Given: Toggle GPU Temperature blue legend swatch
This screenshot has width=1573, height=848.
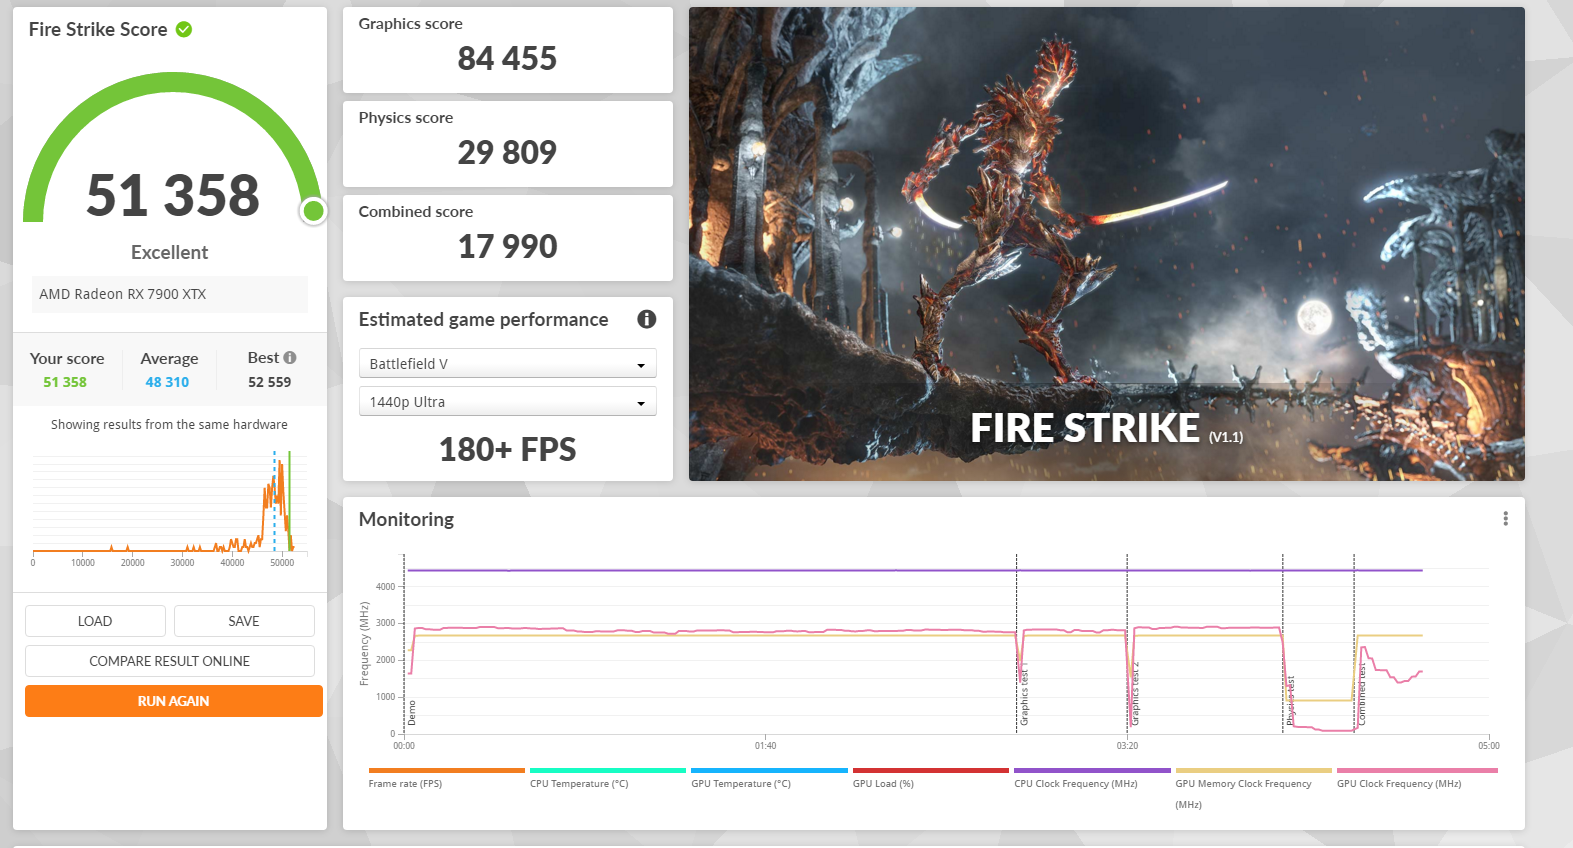Looking at the screenshot, I should (769, 770).
